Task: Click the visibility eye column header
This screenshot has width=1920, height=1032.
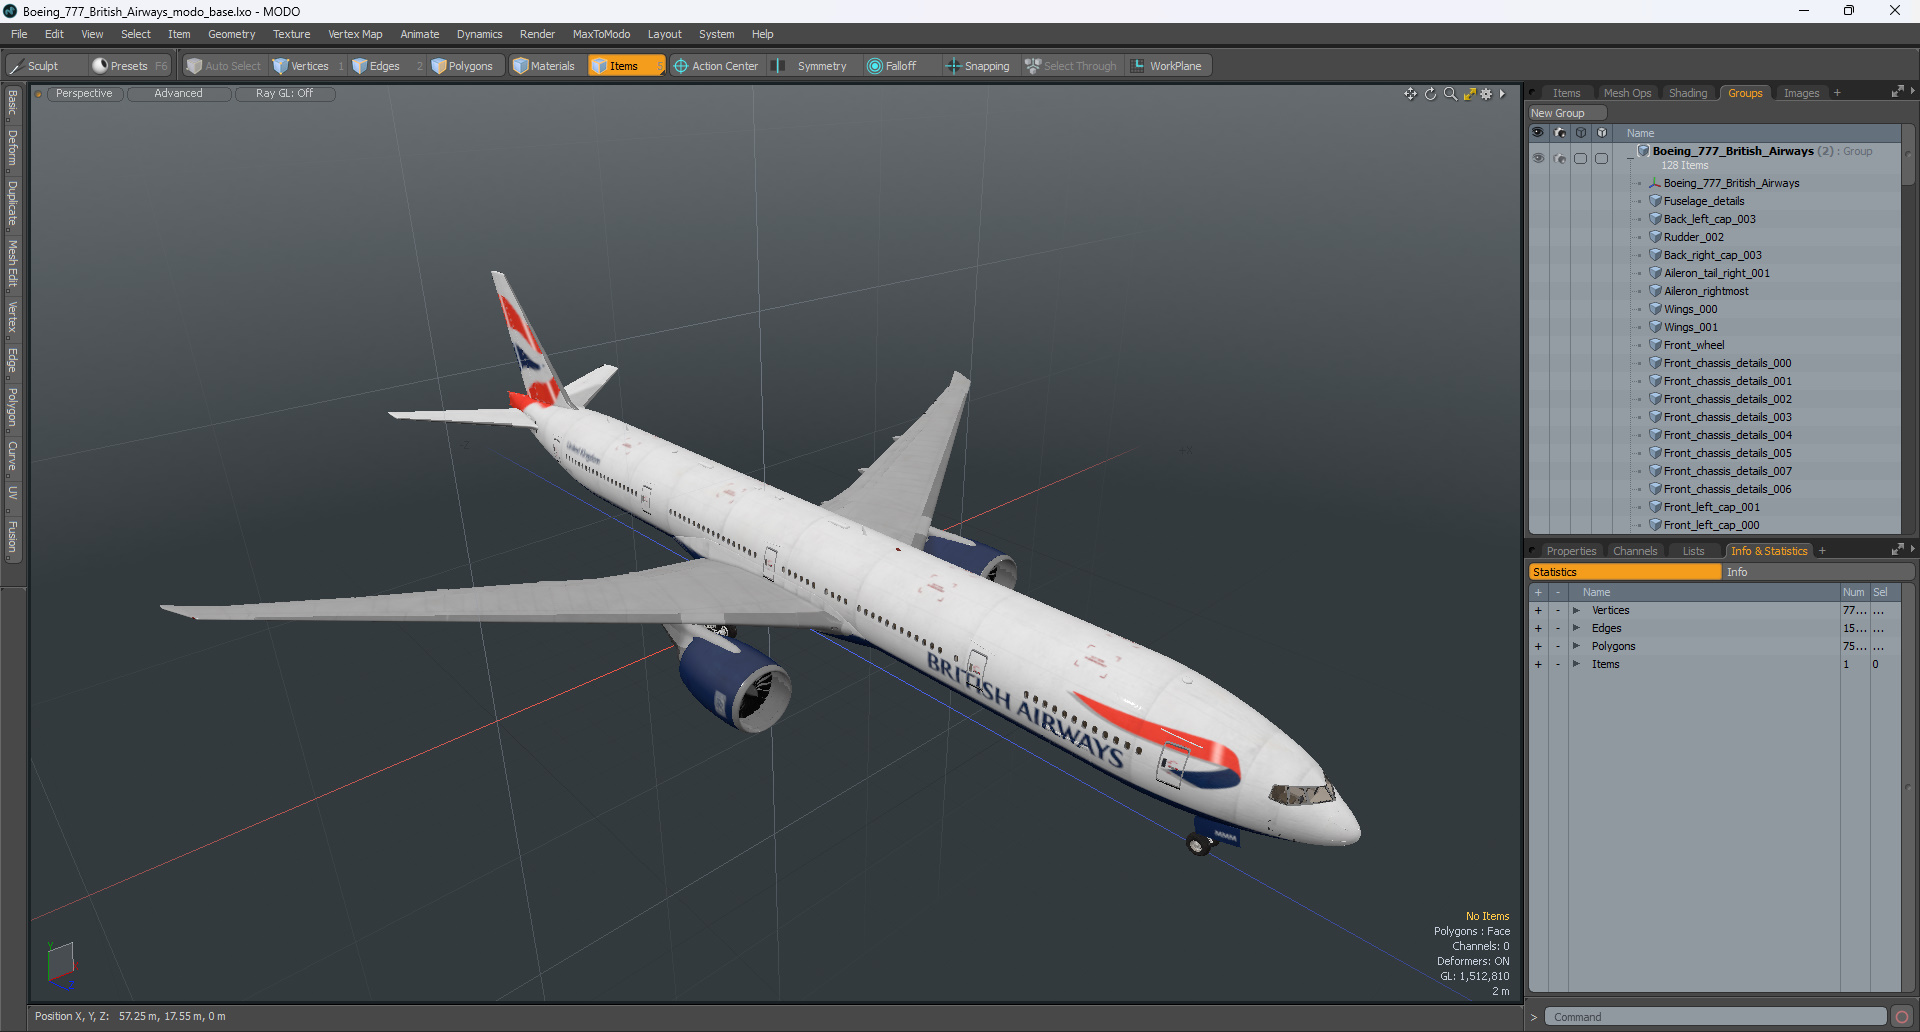Action: (1538, 133)
